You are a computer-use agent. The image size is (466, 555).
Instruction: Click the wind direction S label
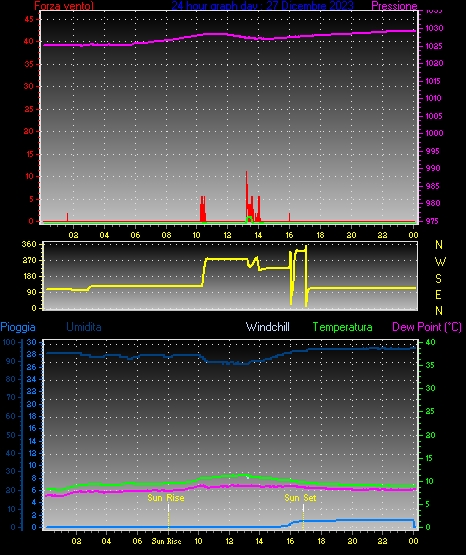coord(438,279)
